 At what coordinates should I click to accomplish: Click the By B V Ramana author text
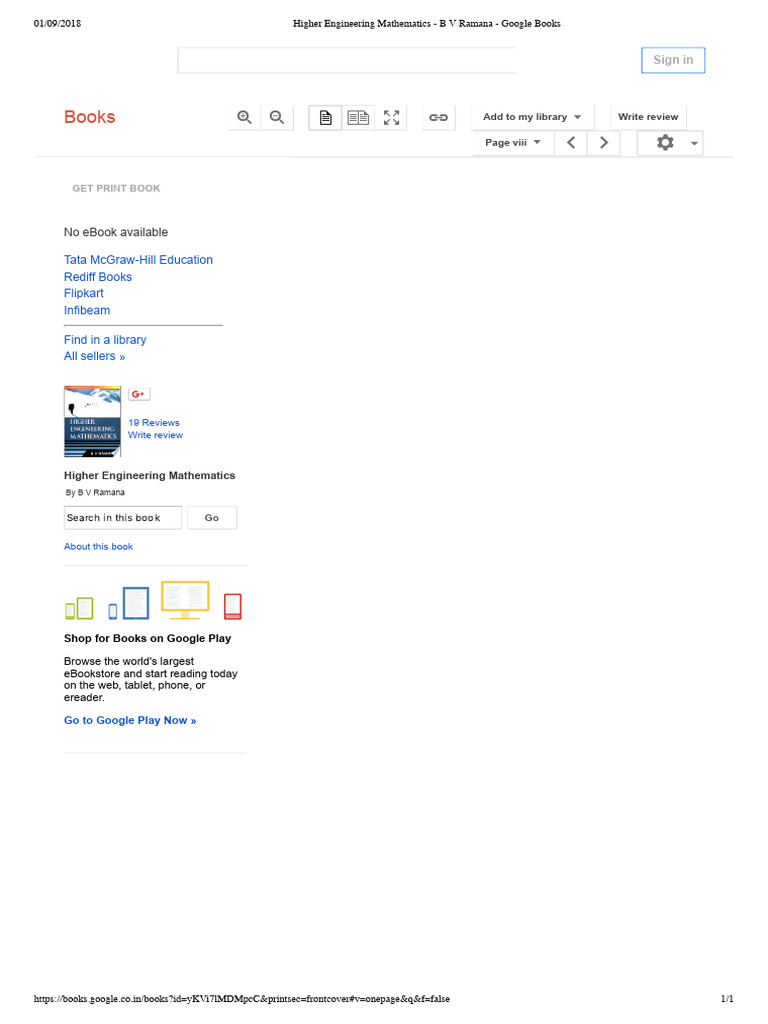tap(95, 492)
